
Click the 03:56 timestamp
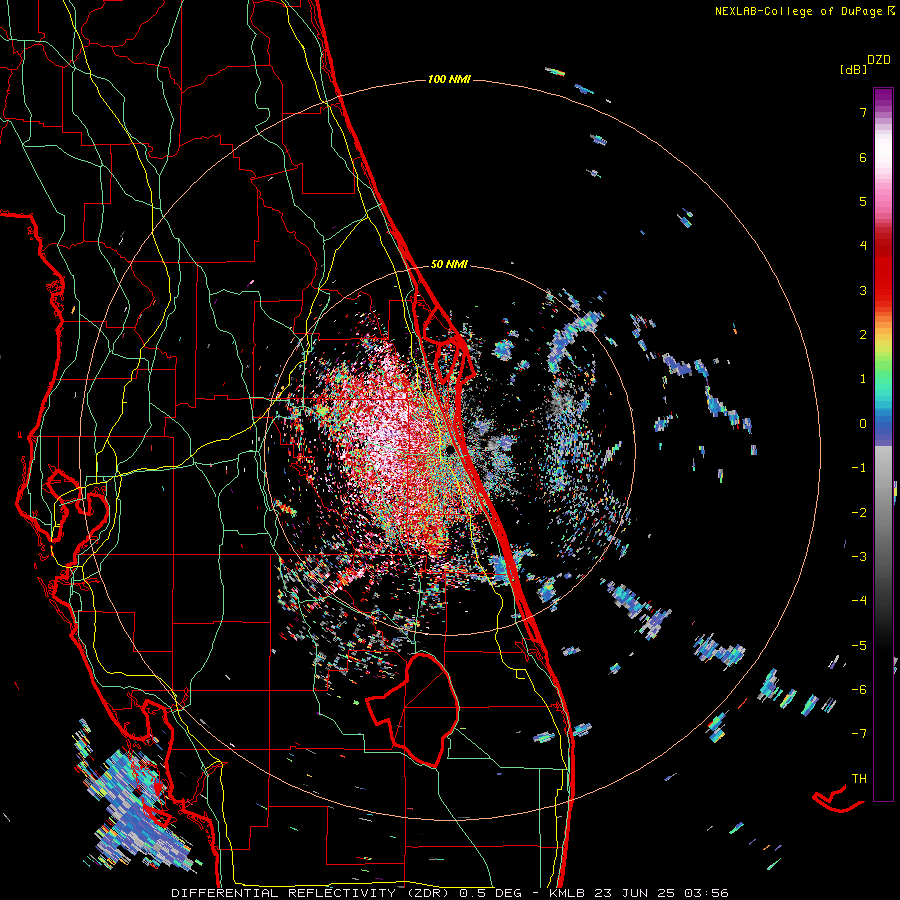(707, 893)
